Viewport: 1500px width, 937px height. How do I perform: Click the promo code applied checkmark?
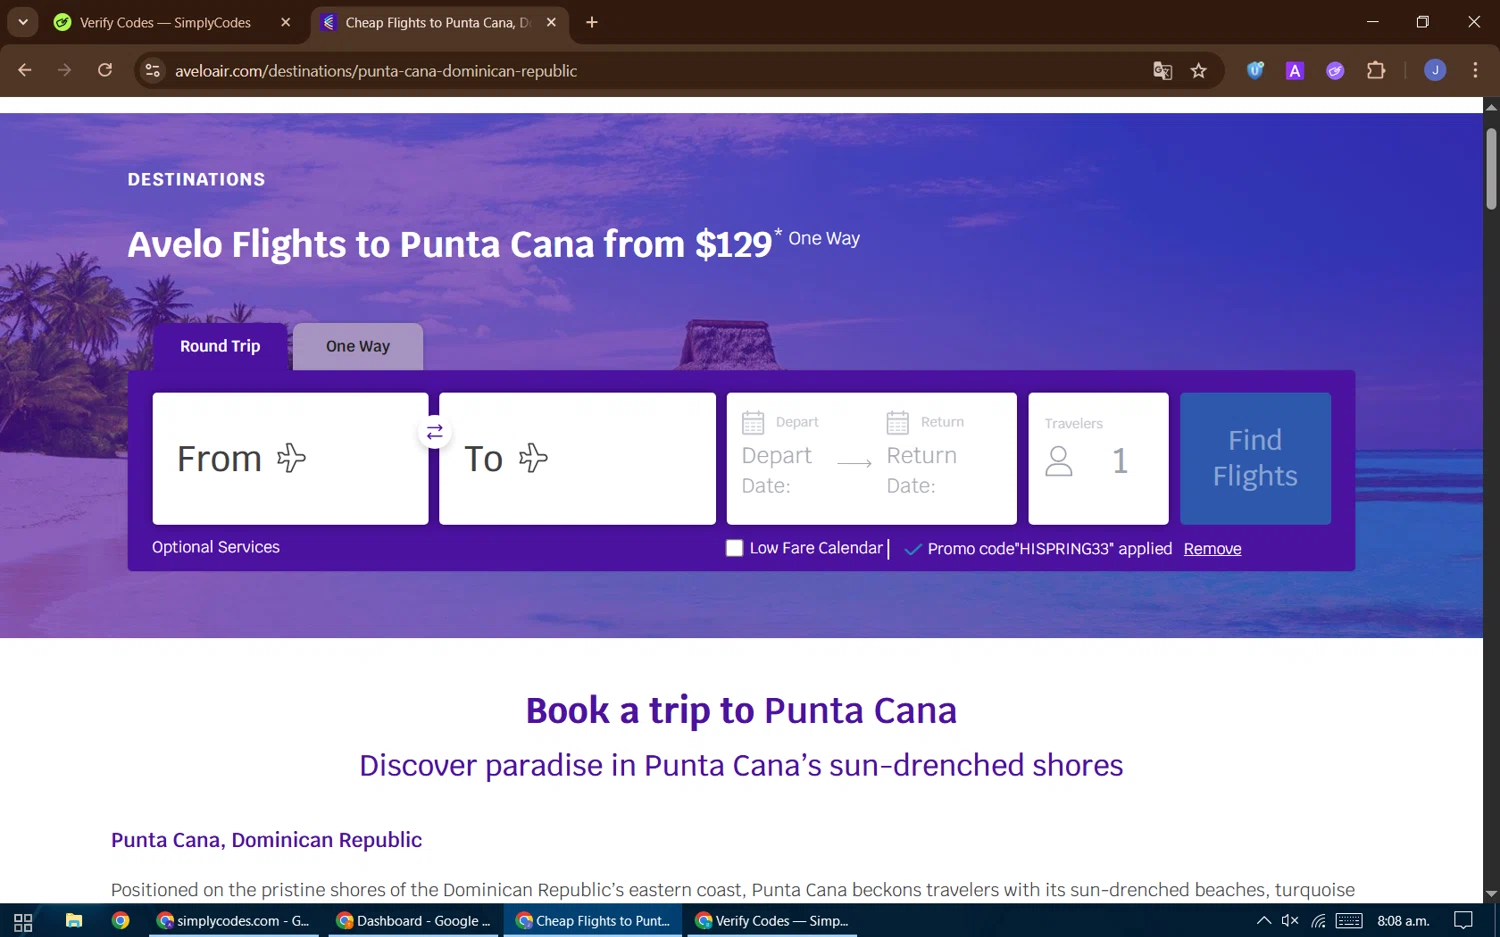click(912, 549)
